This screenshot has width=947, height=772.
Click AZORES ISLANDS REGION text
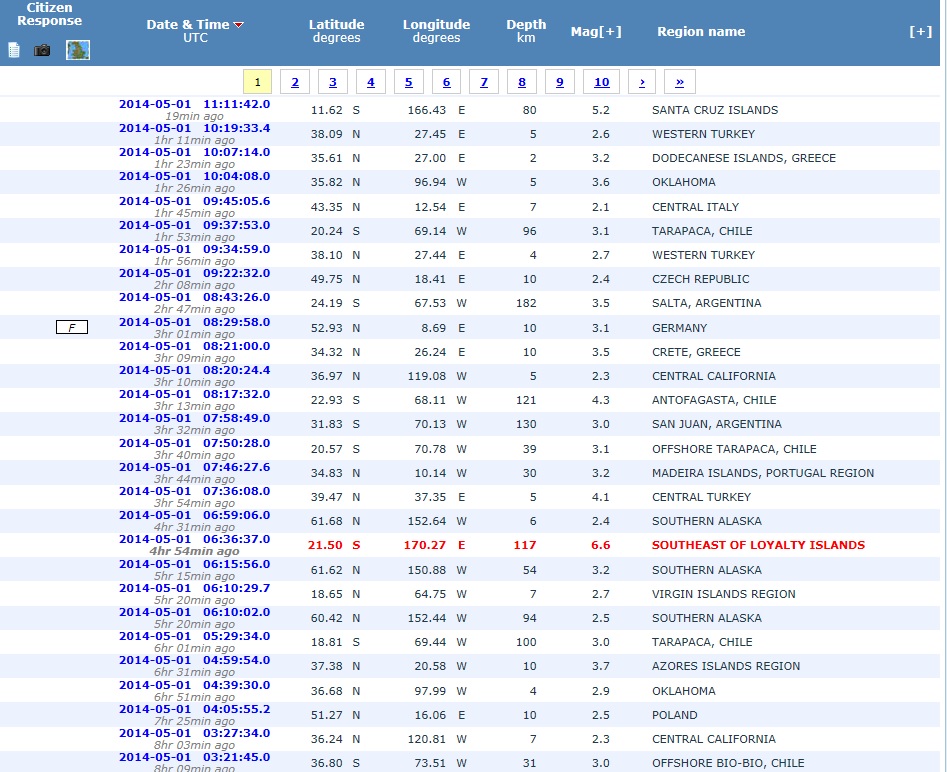[726, 666]
